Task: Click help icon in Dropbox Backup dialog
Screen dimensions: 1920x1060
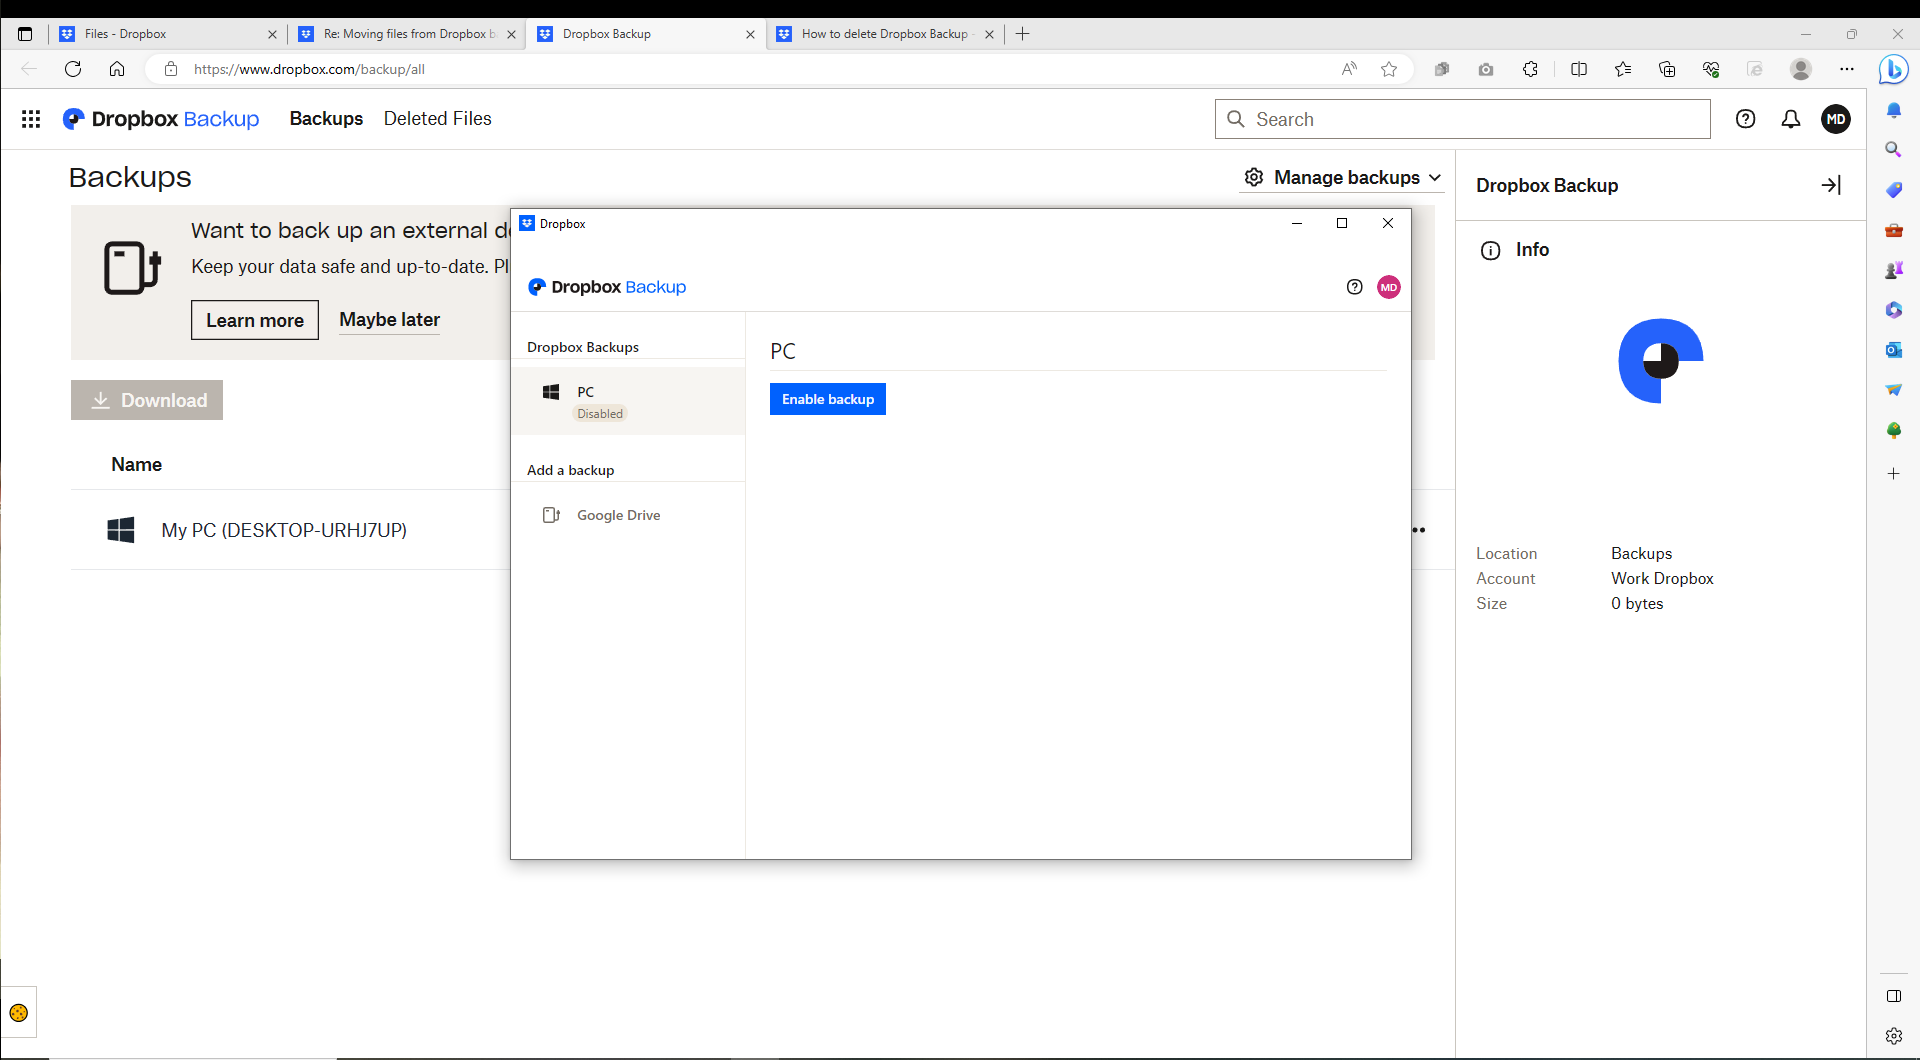Action: [x=1354, y=287]
